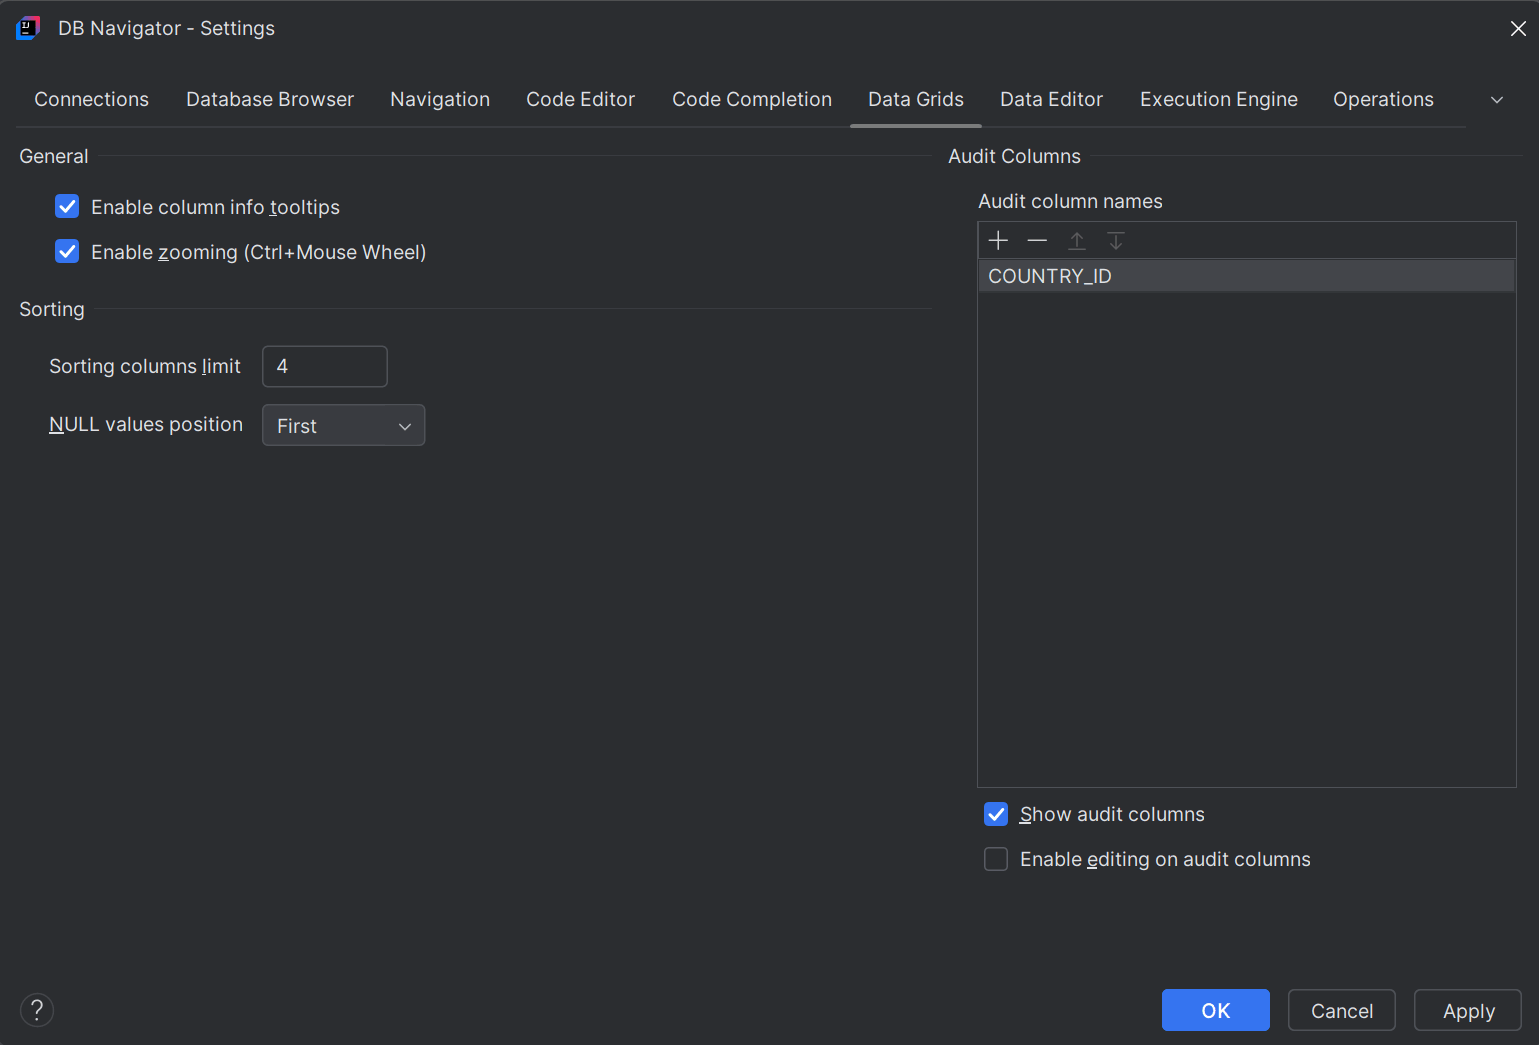Toggle Enable zooming (Ctrl+Mouse Wheel)

pyautogui.click(x=67, y=252)
